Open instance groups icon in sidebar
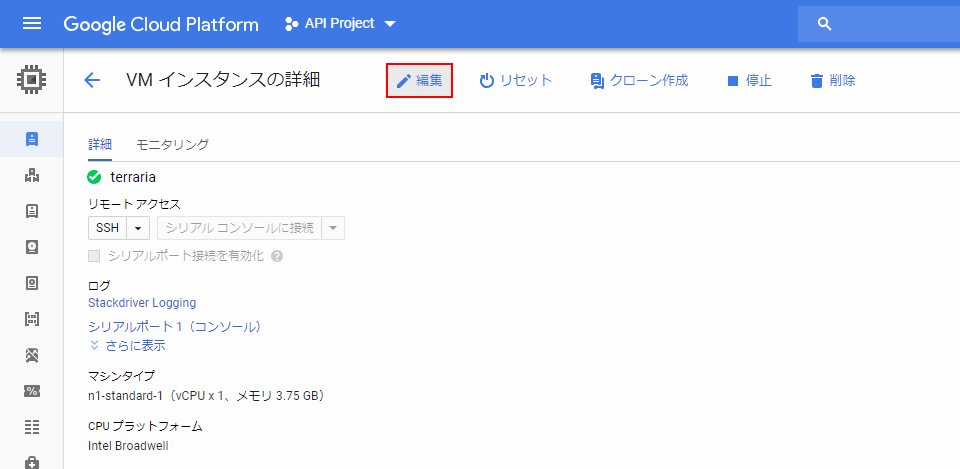960x469 pixels. pos(32,176)
